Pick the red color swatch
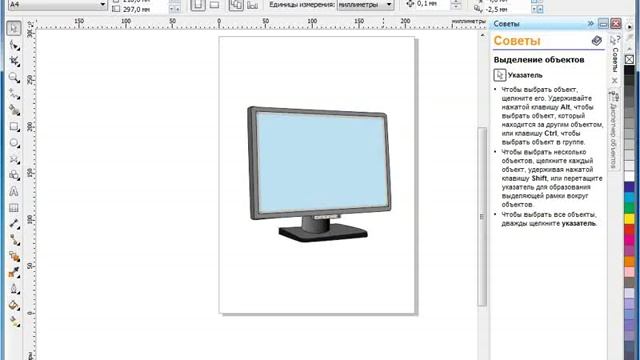Screen dimensions: 640x360 629,229
